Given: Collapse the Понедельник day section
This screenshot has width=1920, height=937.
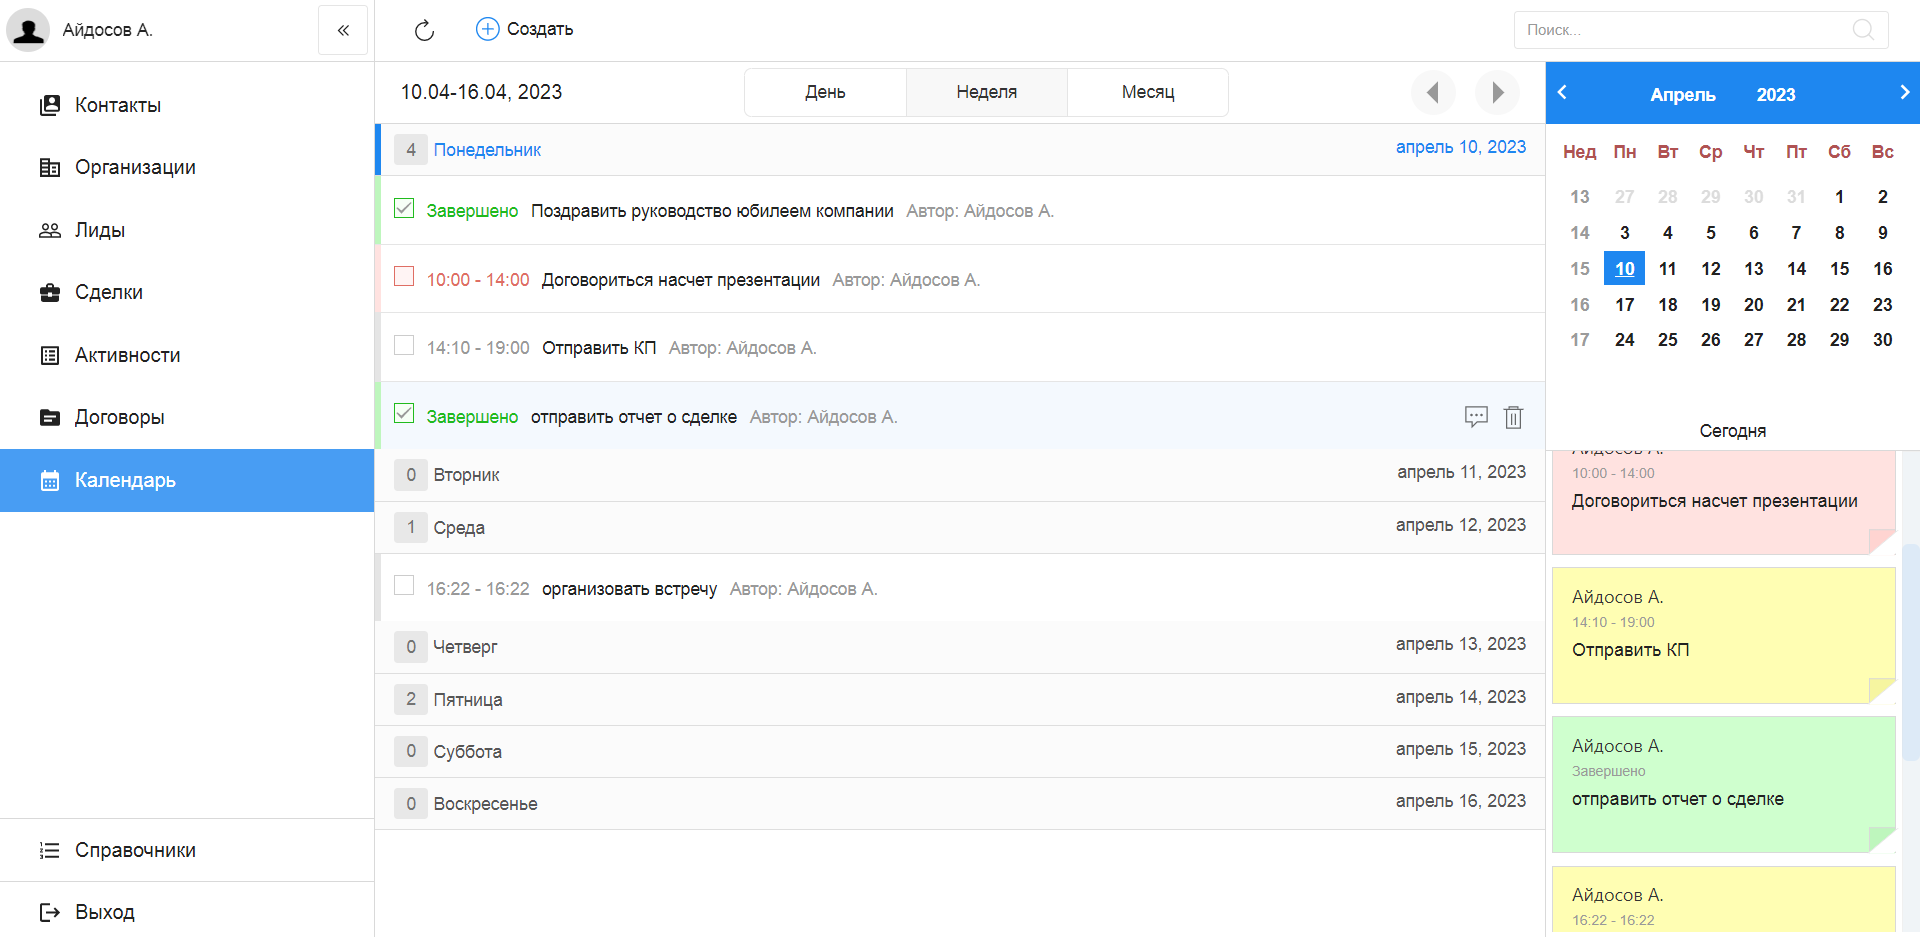Looking at the screenshot, I should [960, 150].
